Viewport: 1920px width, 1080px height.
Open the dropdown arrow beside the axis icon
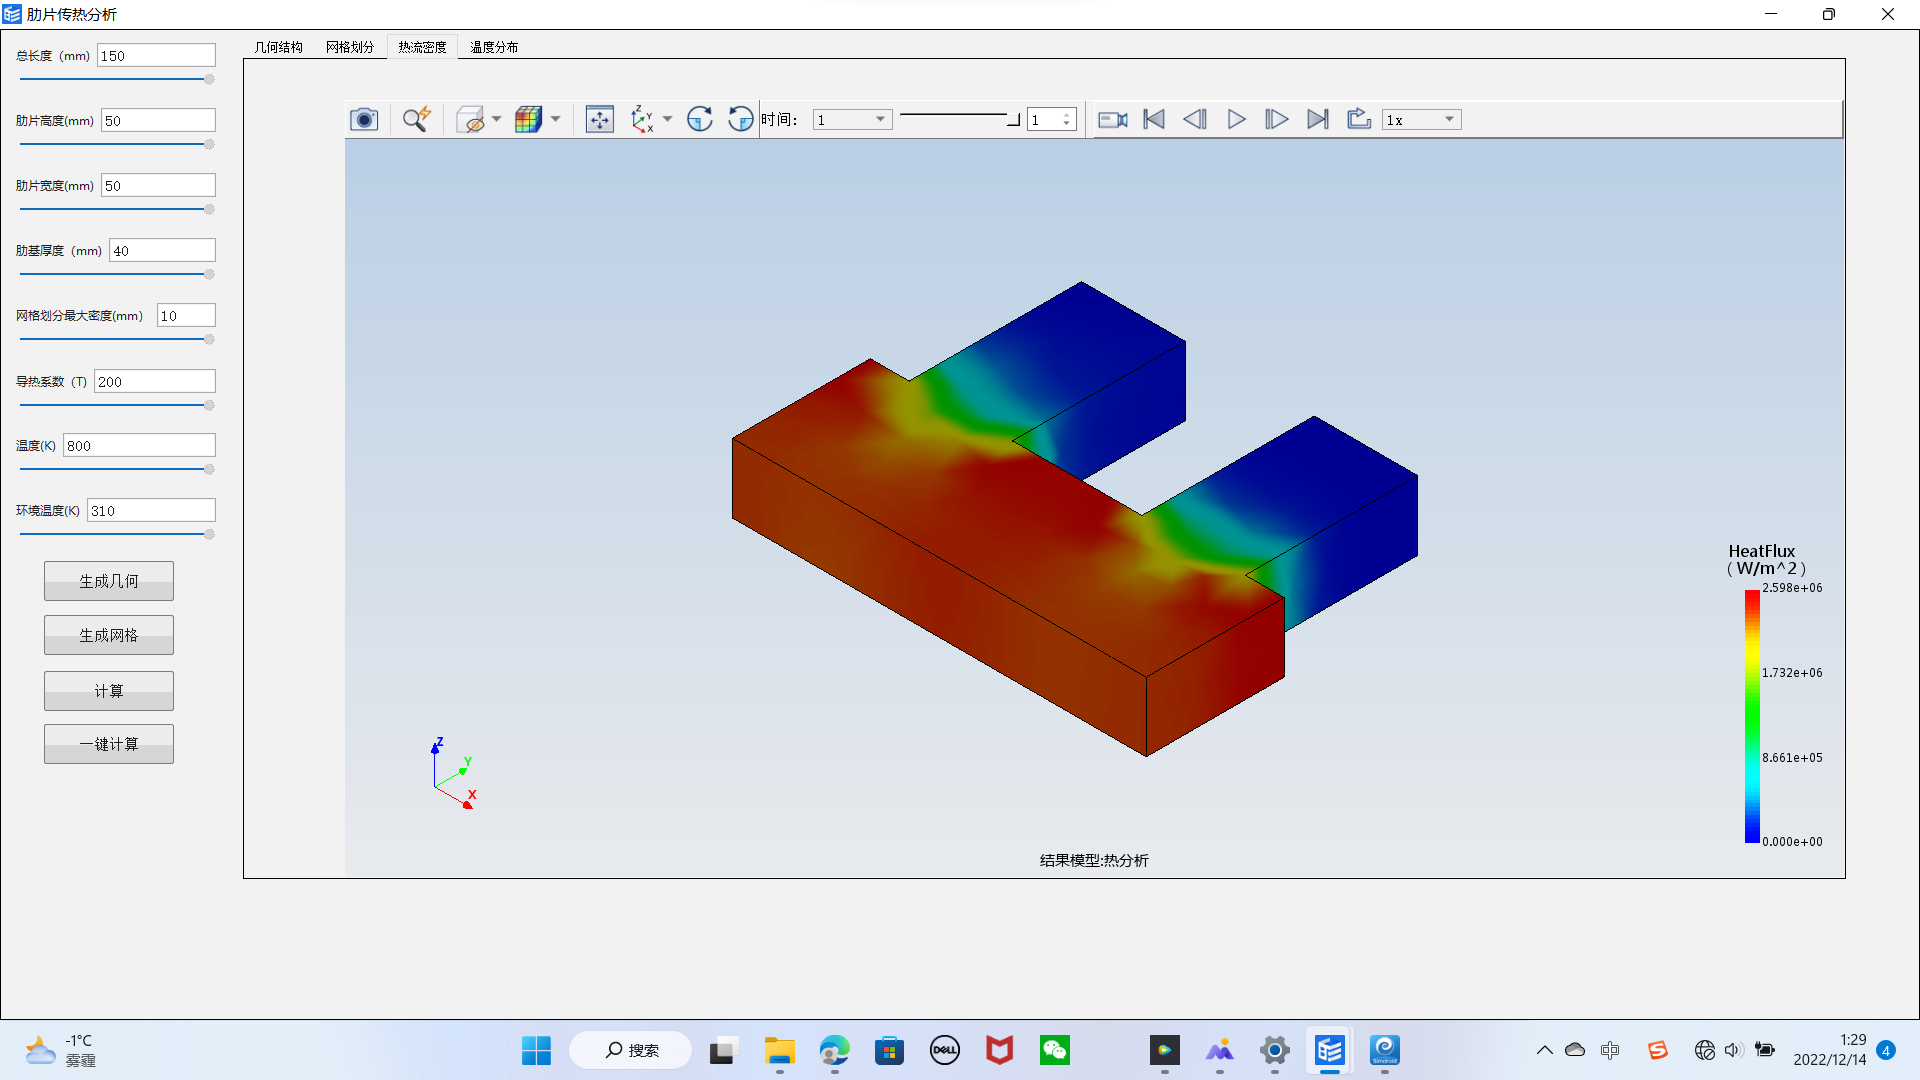[x=667, y=120]
